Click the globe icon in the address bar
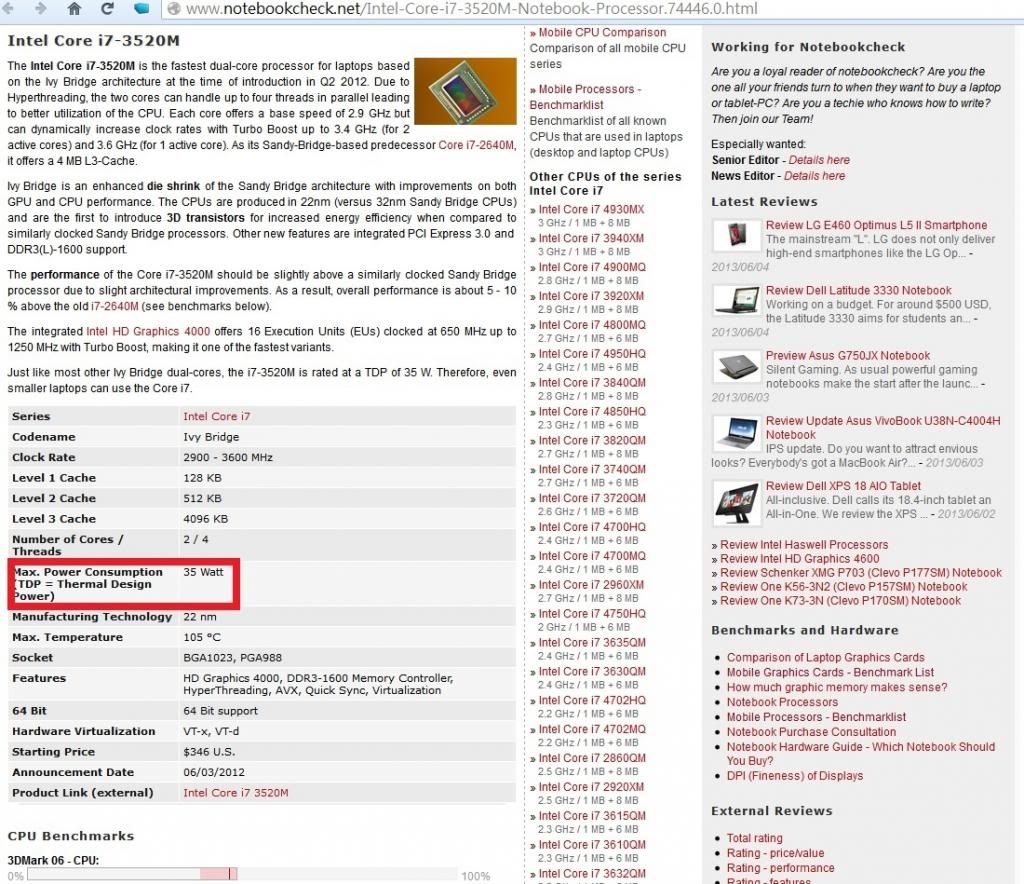This screenshot has height=884, width=1024. [174, 8]
